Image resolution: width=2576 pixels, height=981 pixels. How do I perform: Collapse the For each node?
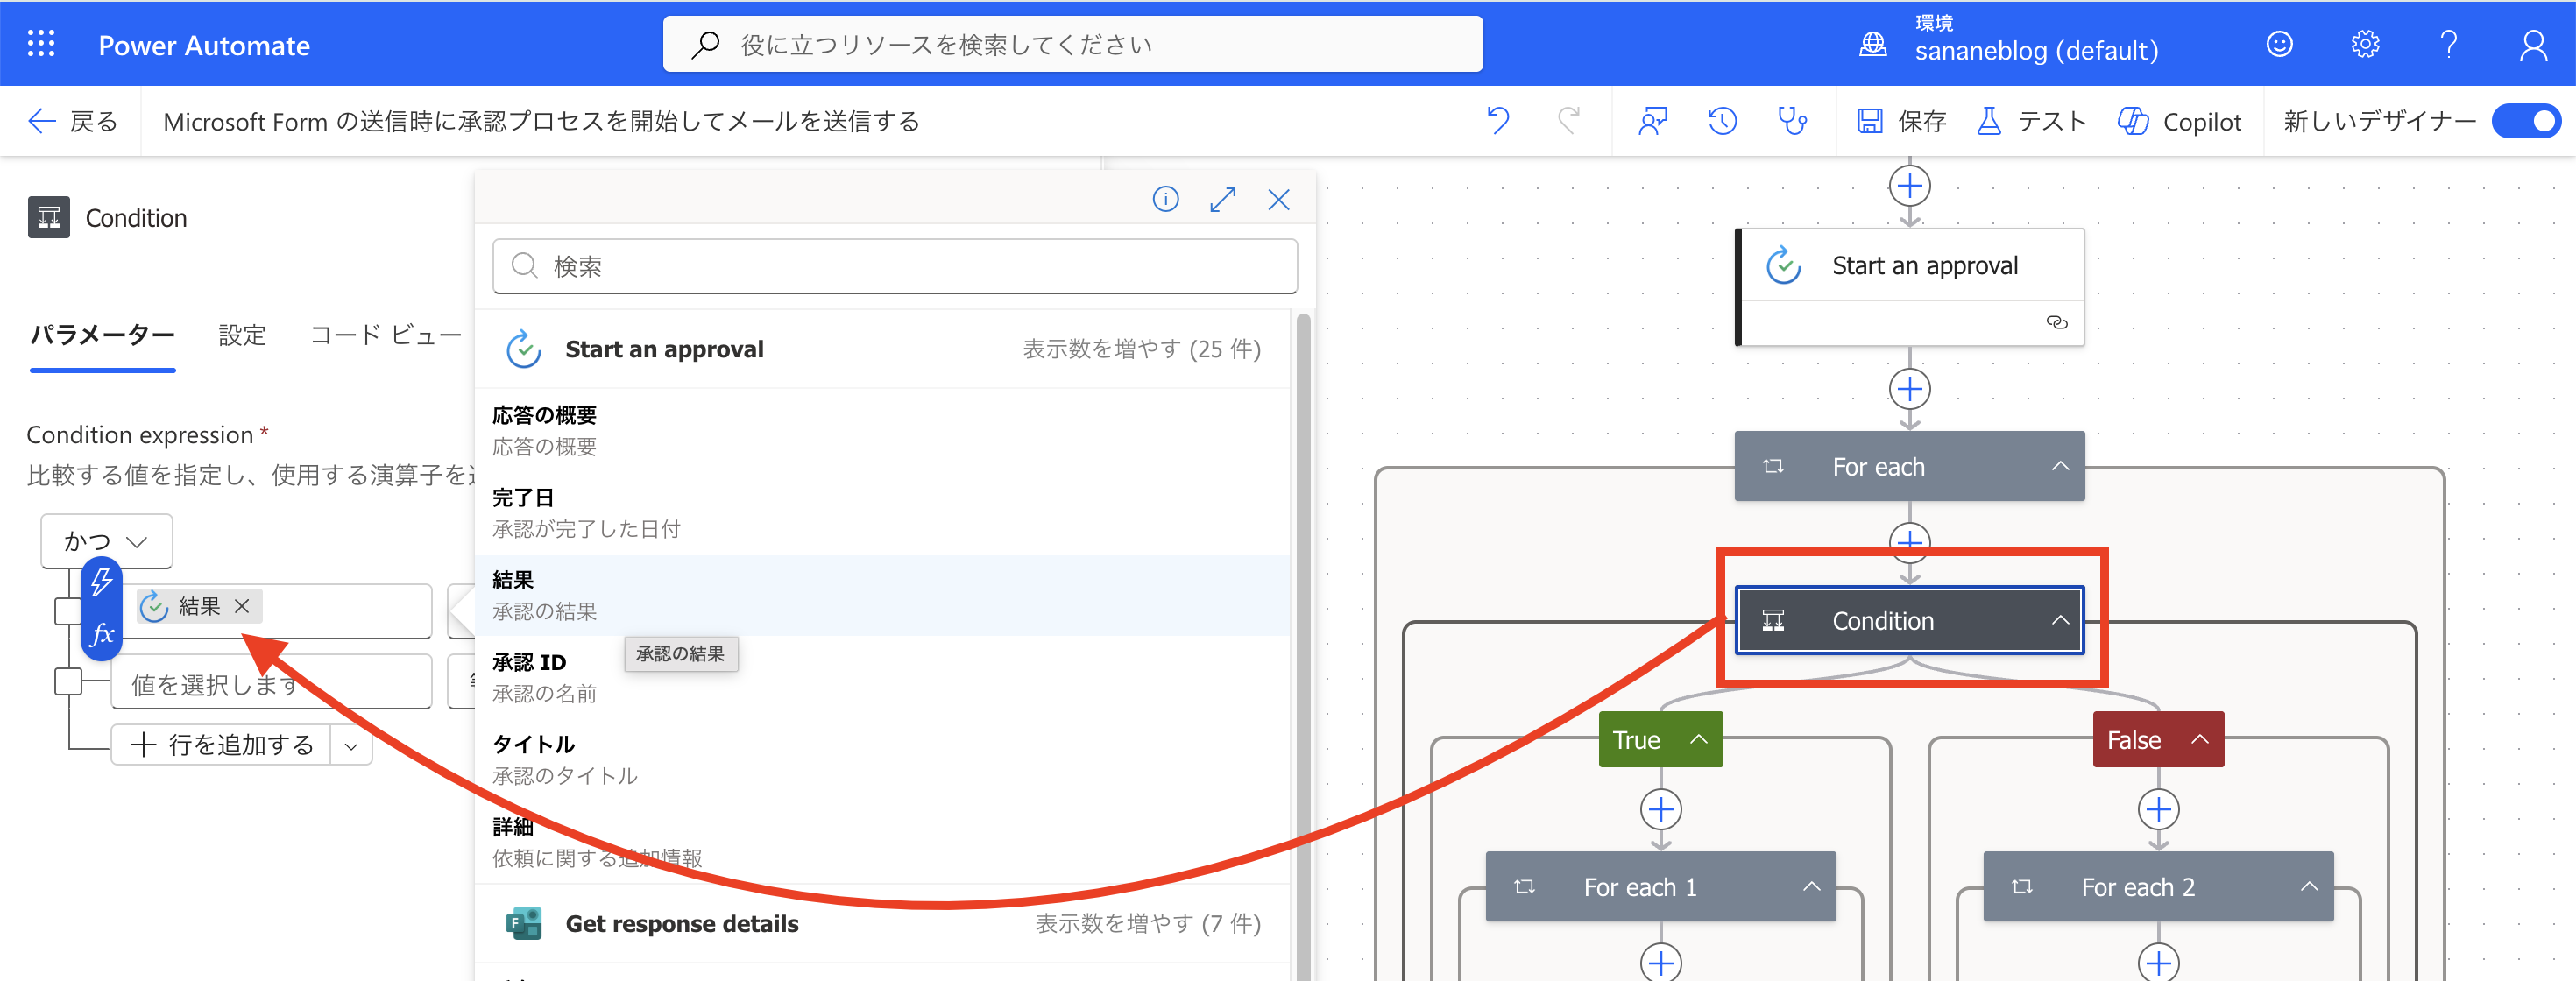2060,466
